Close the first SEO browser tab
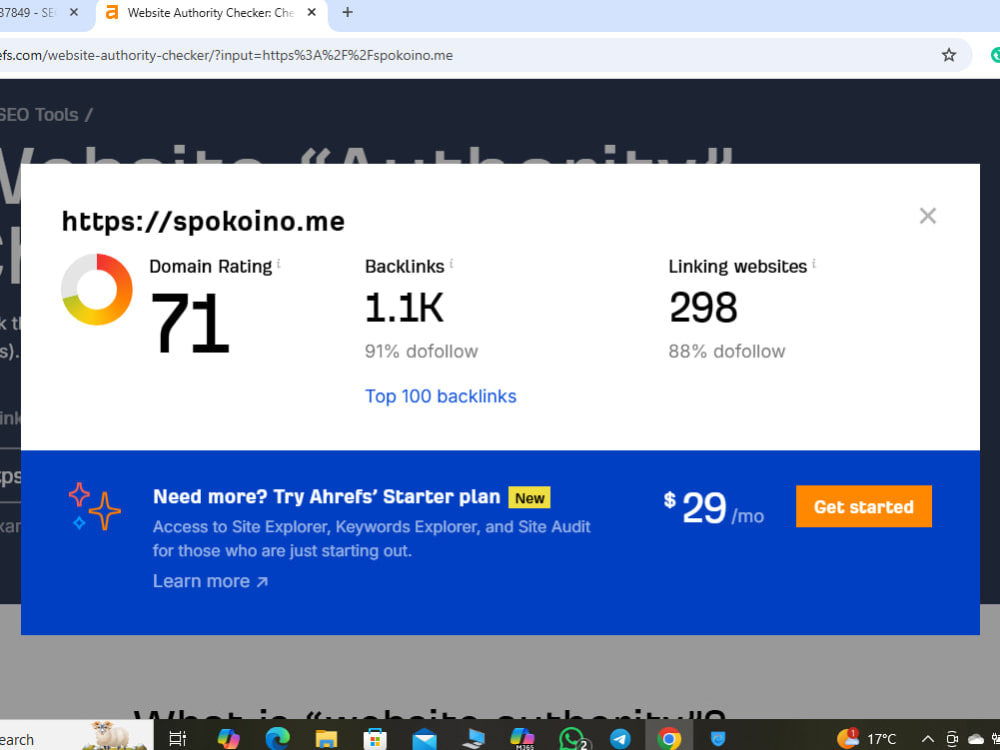1000x750 pixels. pyautogui.click(x=74, y=13)
